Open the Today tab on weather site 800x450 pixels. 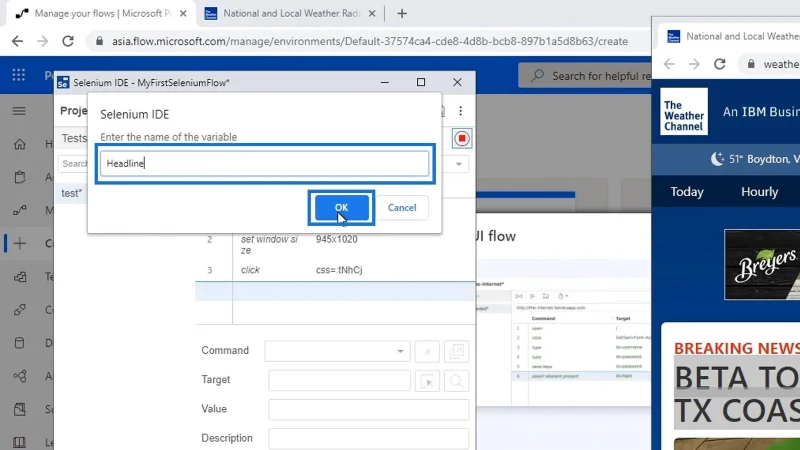click(687, 192)
